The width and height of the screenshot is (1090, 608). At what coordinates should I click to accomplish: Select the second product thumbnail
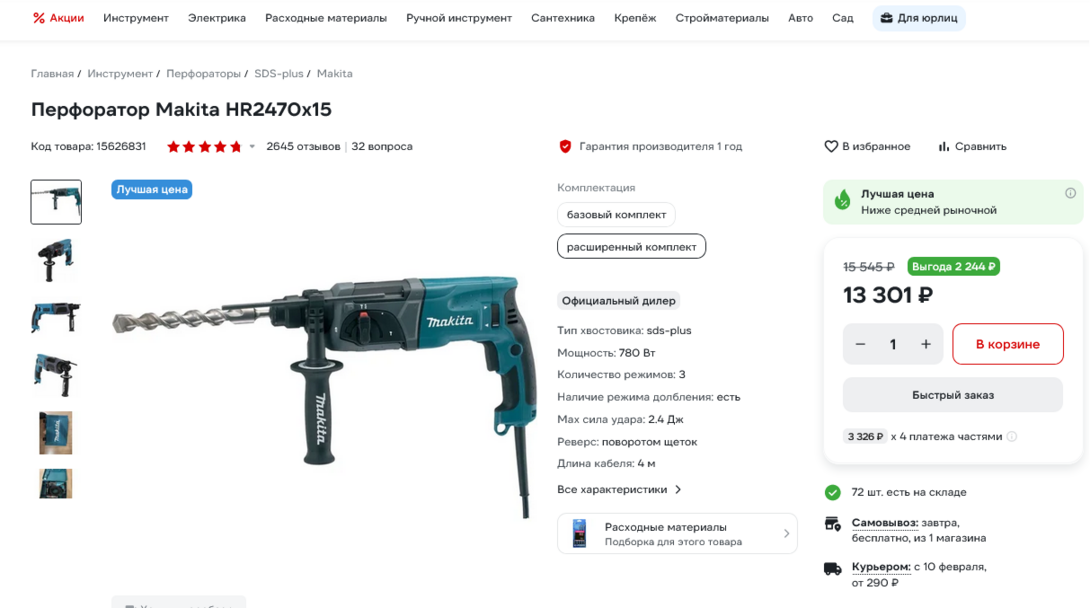click(x=56, y=260)
